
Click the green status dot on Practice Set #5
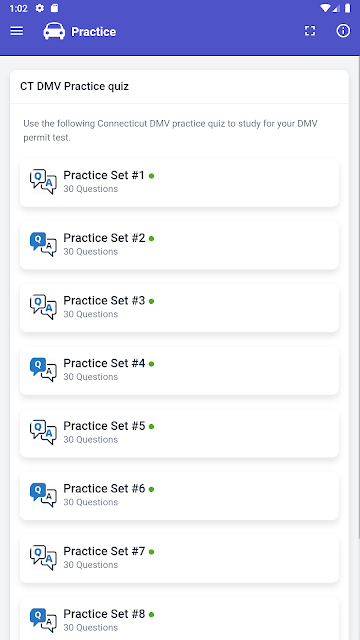151,427
